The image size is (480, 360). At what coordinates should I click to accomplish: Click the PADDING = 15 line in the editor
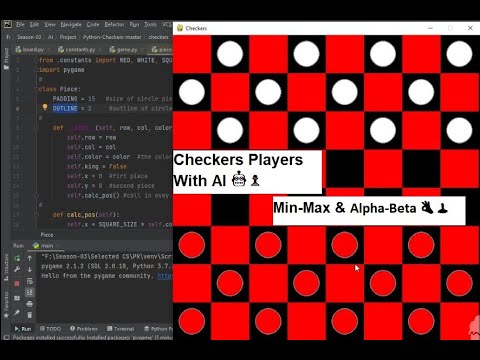74,99
